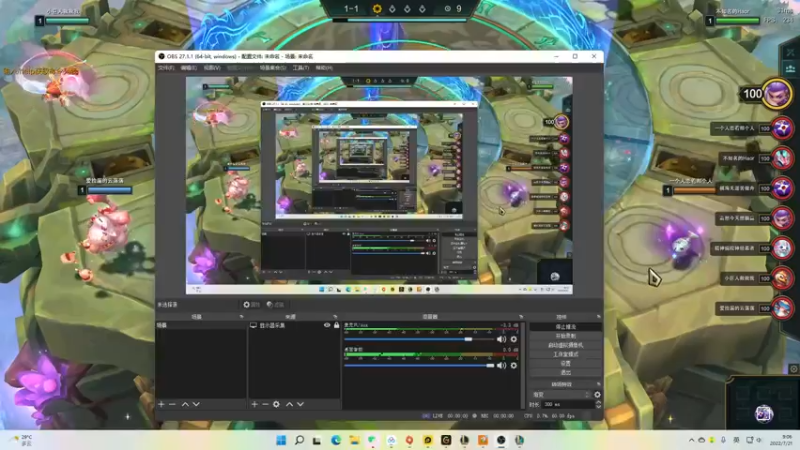The height and width of the screenshot is (450, 800).
Task: Click the 停止推流 button
Action: [565, 327]
